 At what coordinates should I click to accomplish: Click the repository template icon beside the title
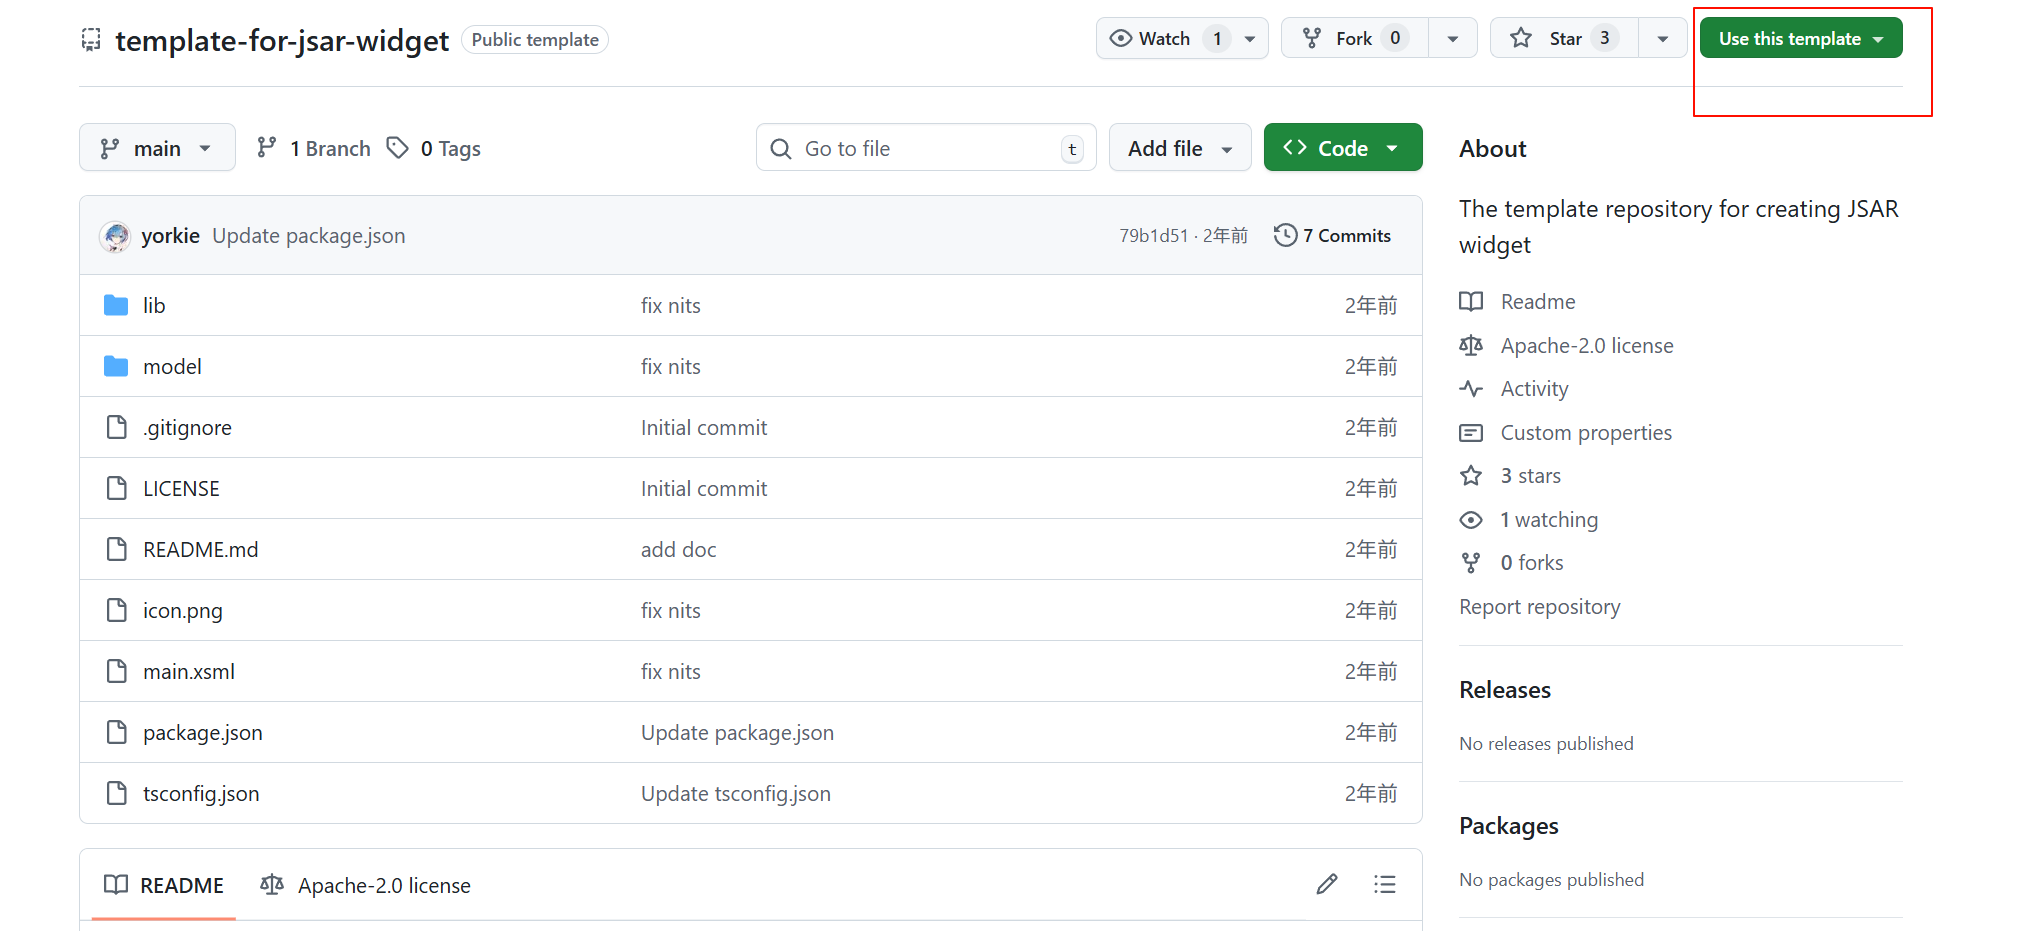91,39
